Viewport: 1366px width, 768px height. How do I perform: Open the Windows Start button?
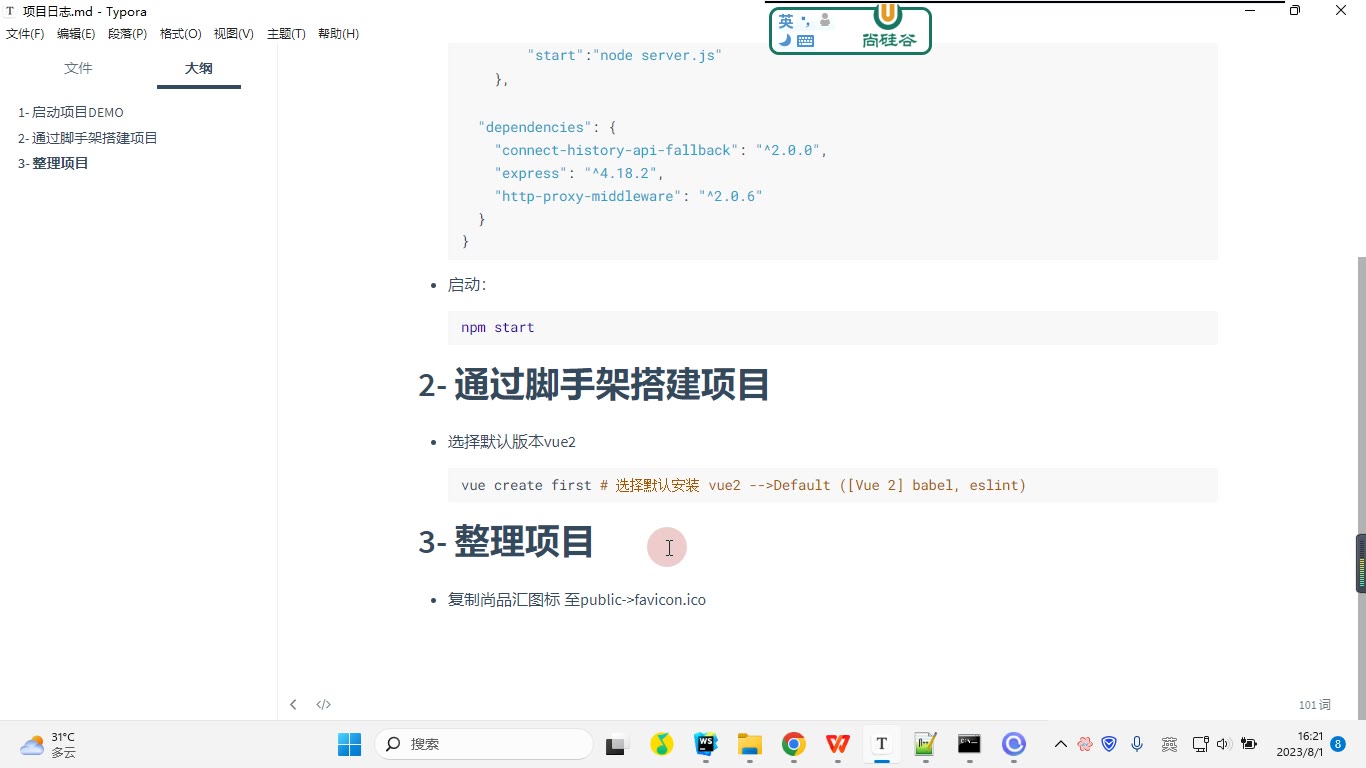coord(349,744)
